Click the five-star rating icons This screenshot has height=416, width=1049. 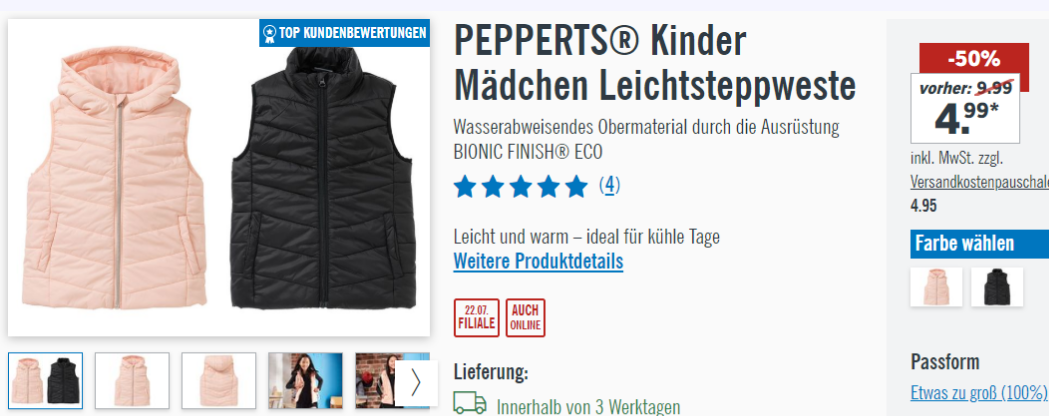520,187
